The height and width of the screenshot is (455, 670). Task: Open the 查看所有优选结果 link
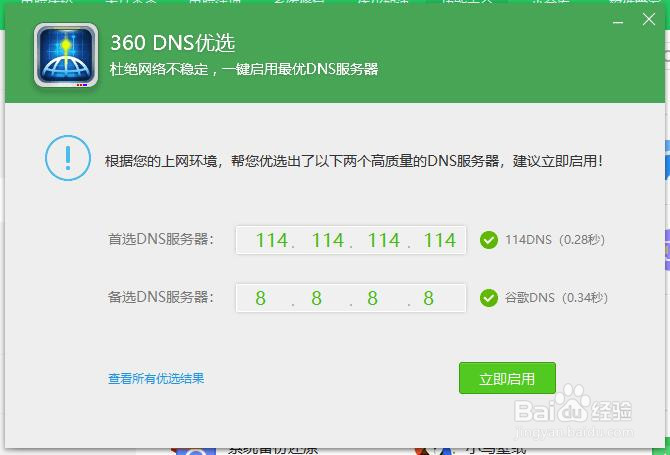(x=156, y=379)
